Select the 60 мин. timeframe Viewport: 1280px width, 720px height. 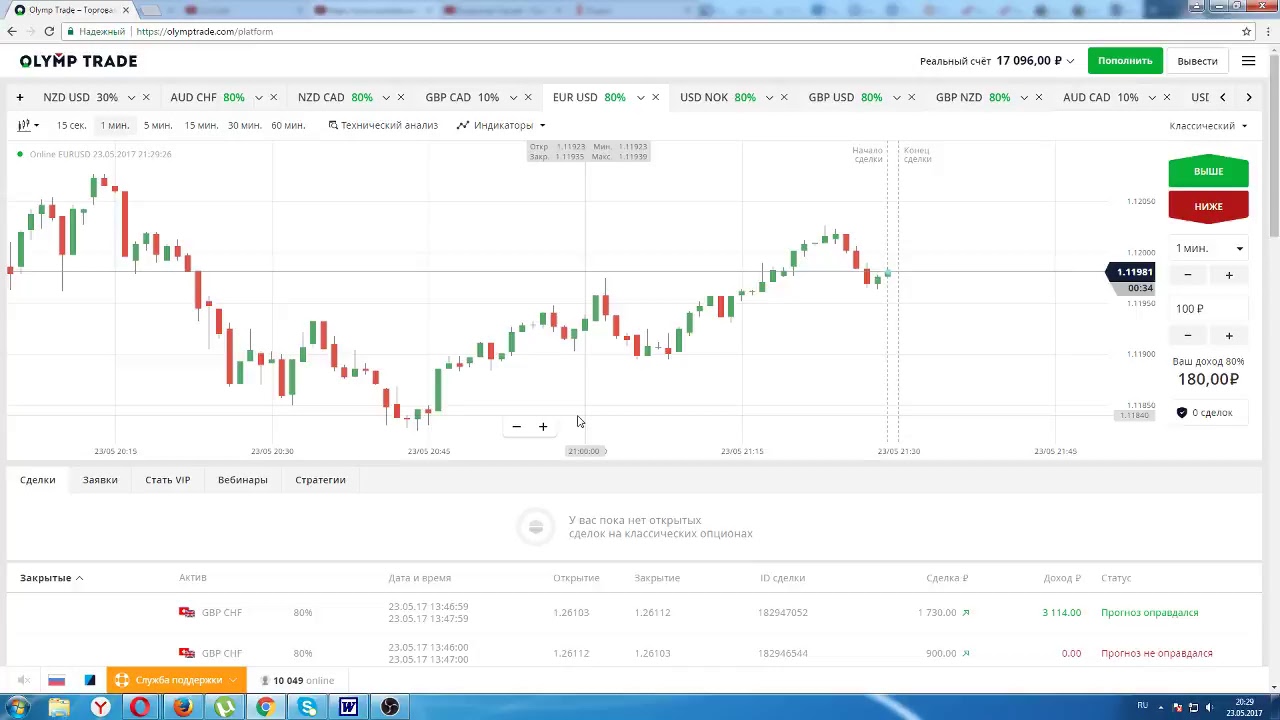(288, 125)
